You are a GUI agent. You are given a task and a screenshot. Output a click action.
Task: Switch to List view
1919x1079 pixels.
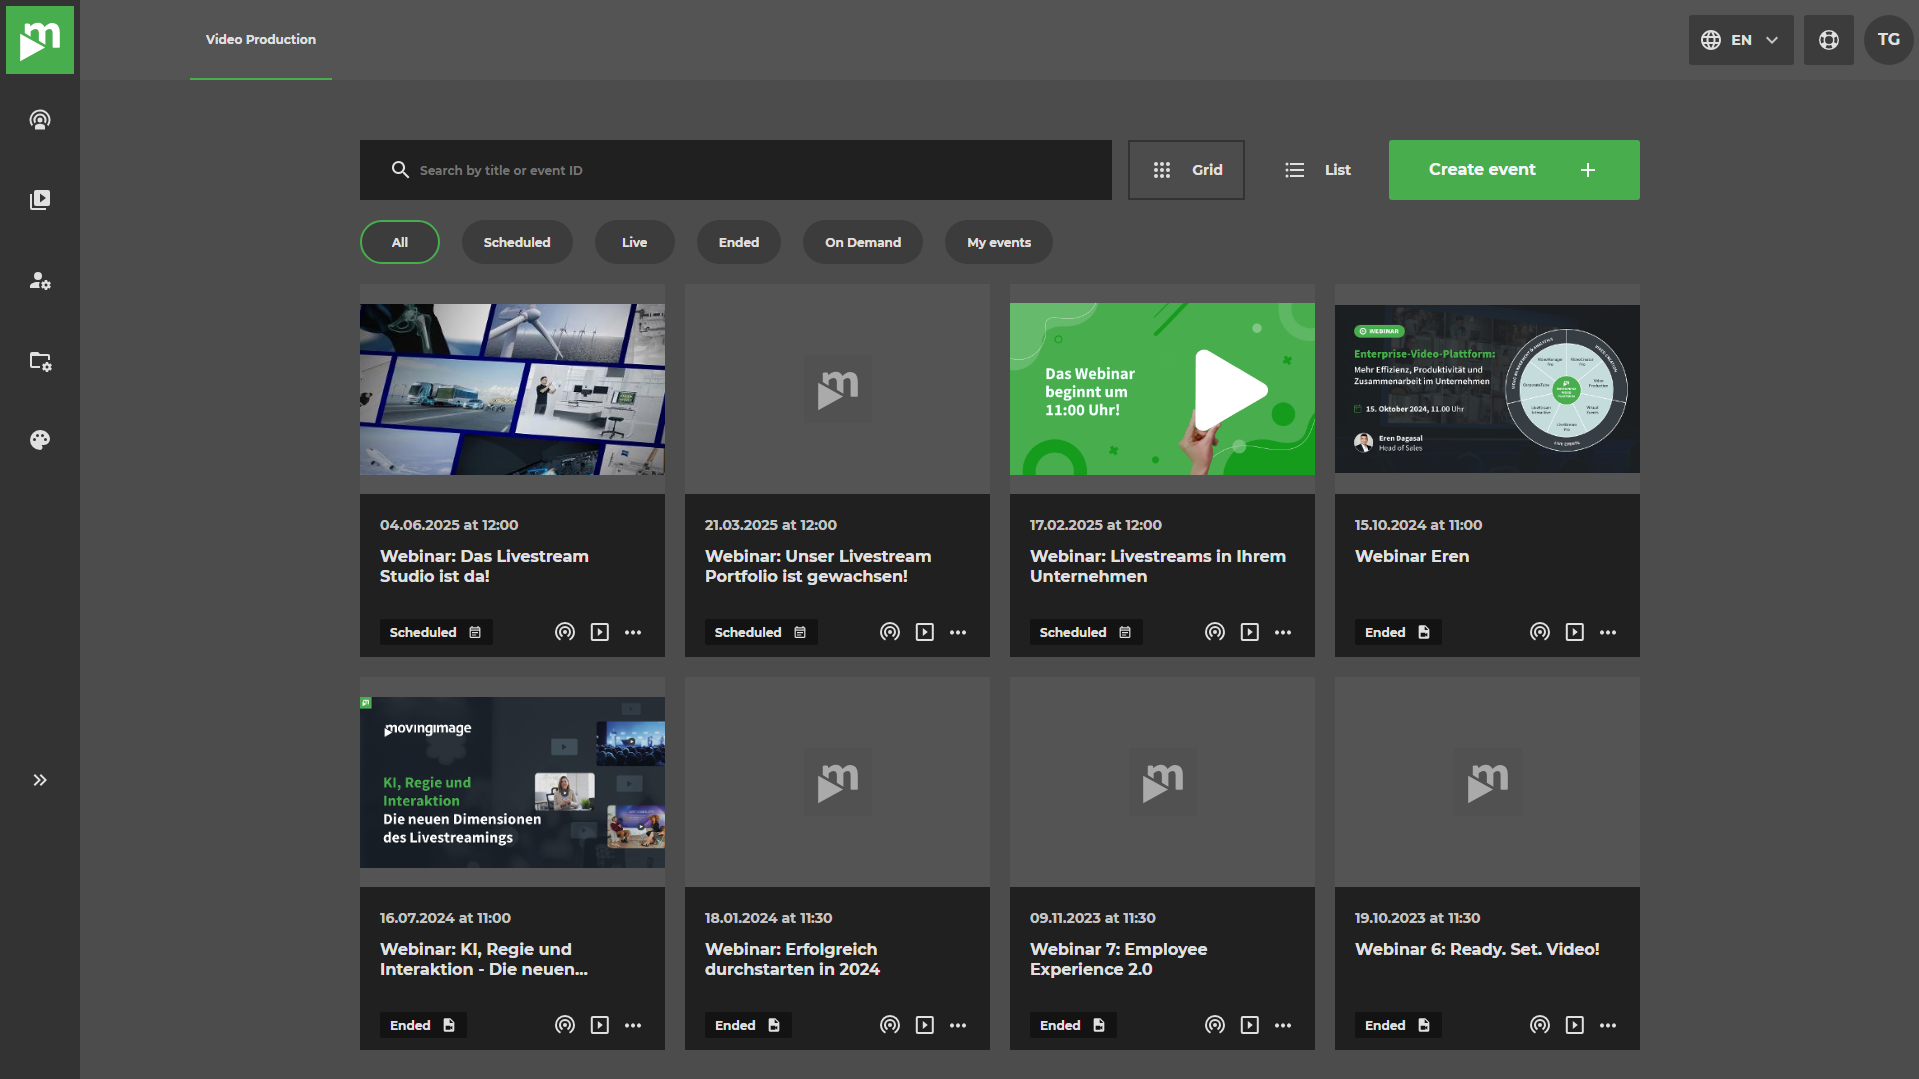pyautogui.click(x=1317, y=170)
